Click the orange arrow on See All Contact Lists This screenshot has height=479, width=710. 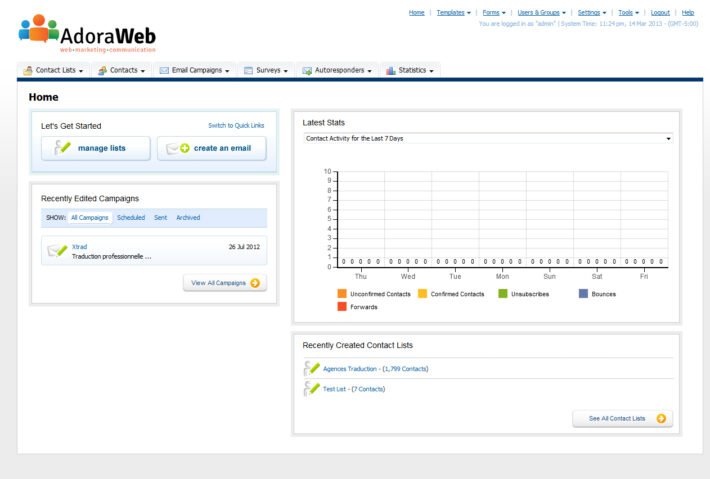661,418
